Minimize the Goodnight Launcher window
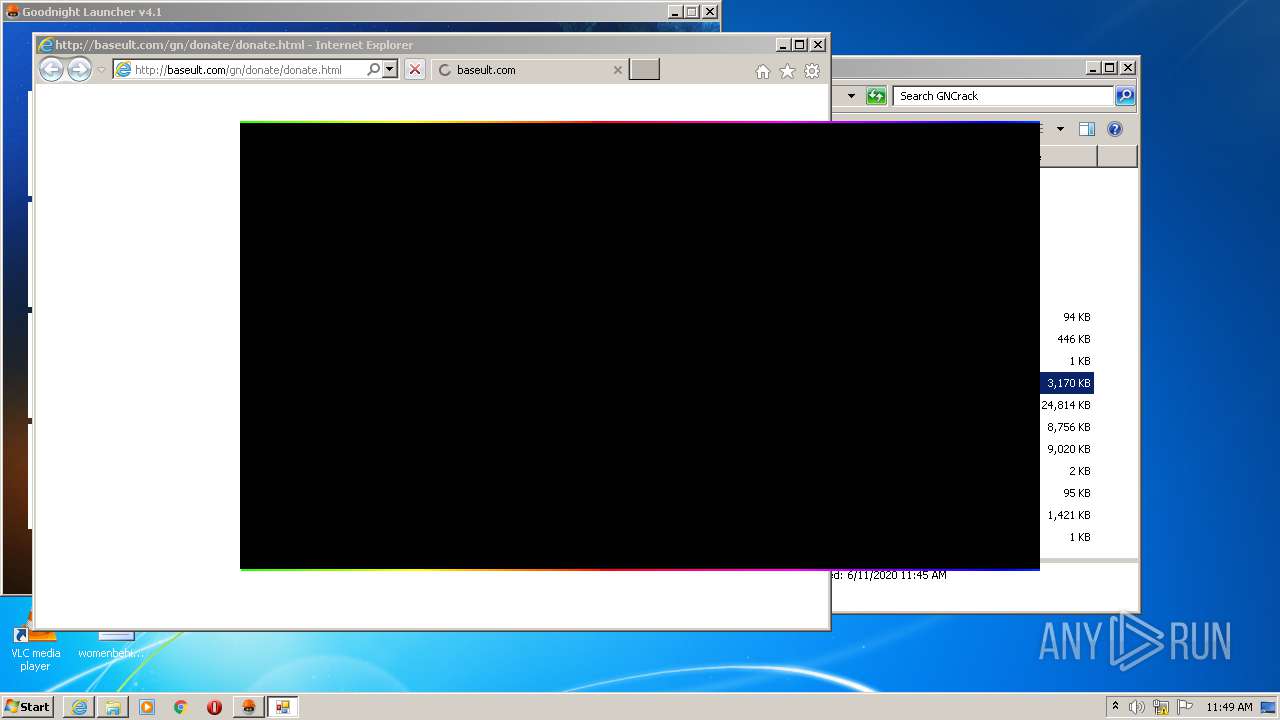The width and height of the screenshot is (1280, 720). 675,12
